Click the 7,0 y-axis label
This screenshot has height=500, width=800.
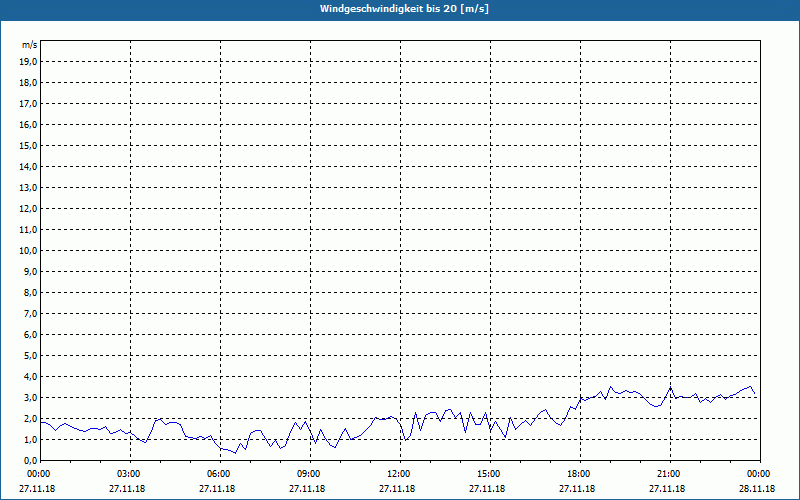(31, 314)
